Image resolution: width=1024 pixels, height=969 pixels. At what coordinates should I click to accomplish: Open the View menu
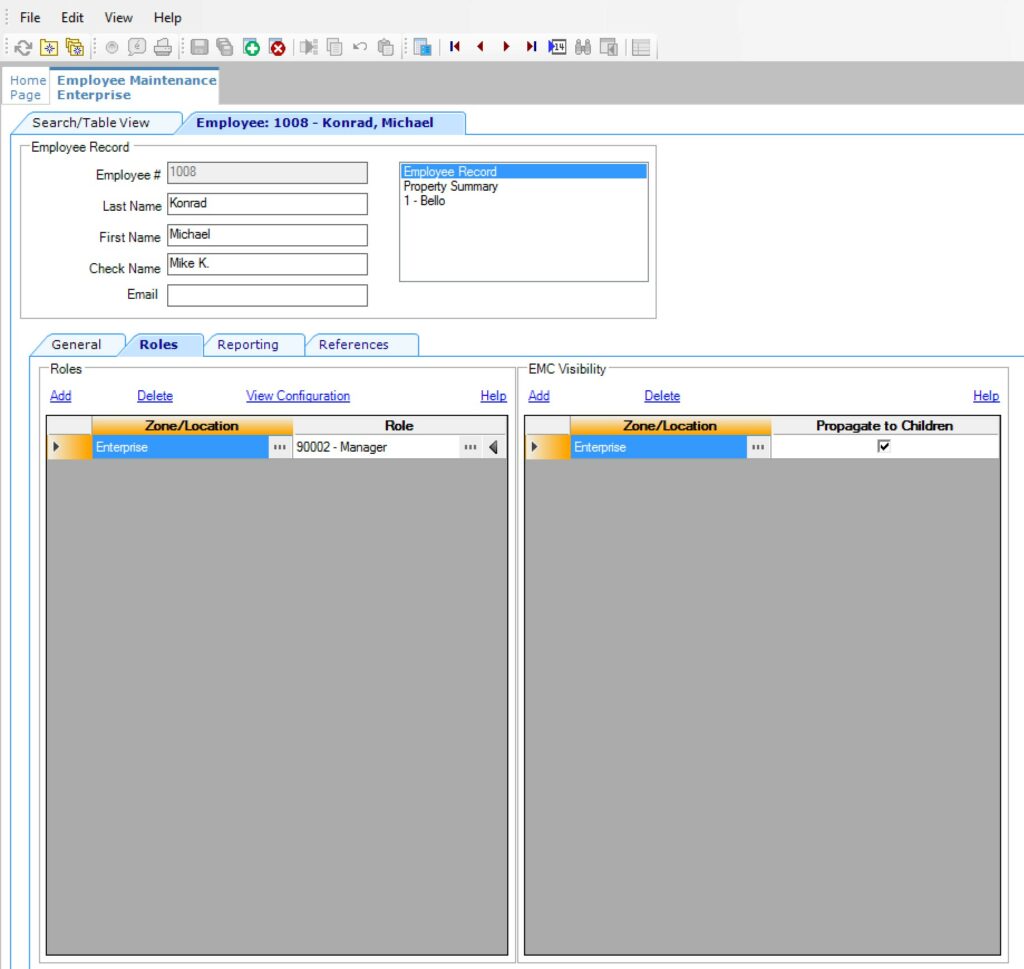118,18
